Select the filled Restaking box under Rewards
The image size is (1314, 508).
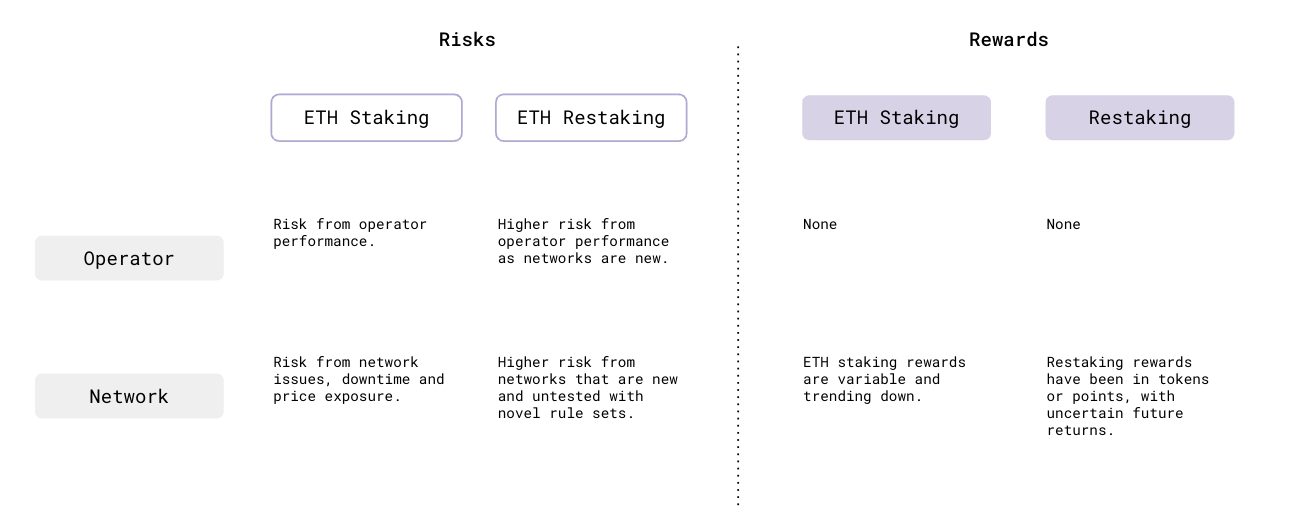pos(1139,118)
